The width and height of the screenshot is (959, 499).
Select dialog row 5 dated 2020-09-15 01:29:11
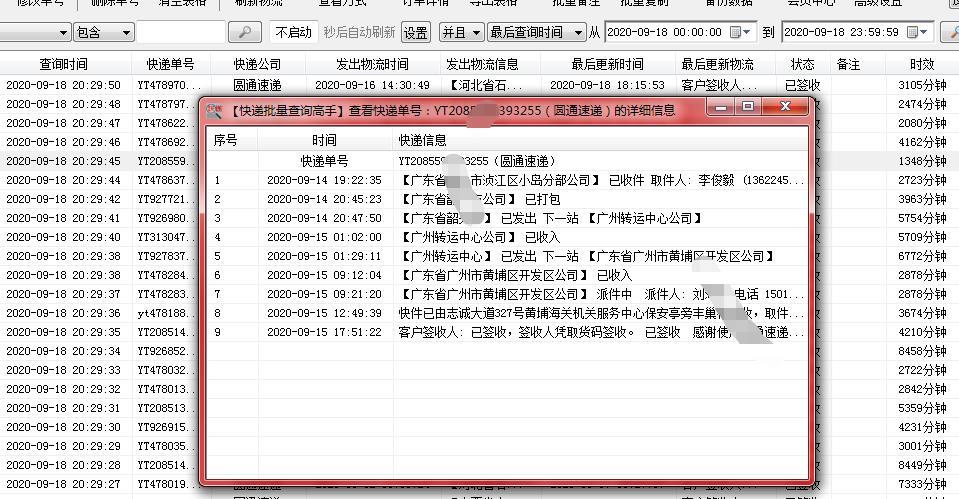(x=507, y=256)
